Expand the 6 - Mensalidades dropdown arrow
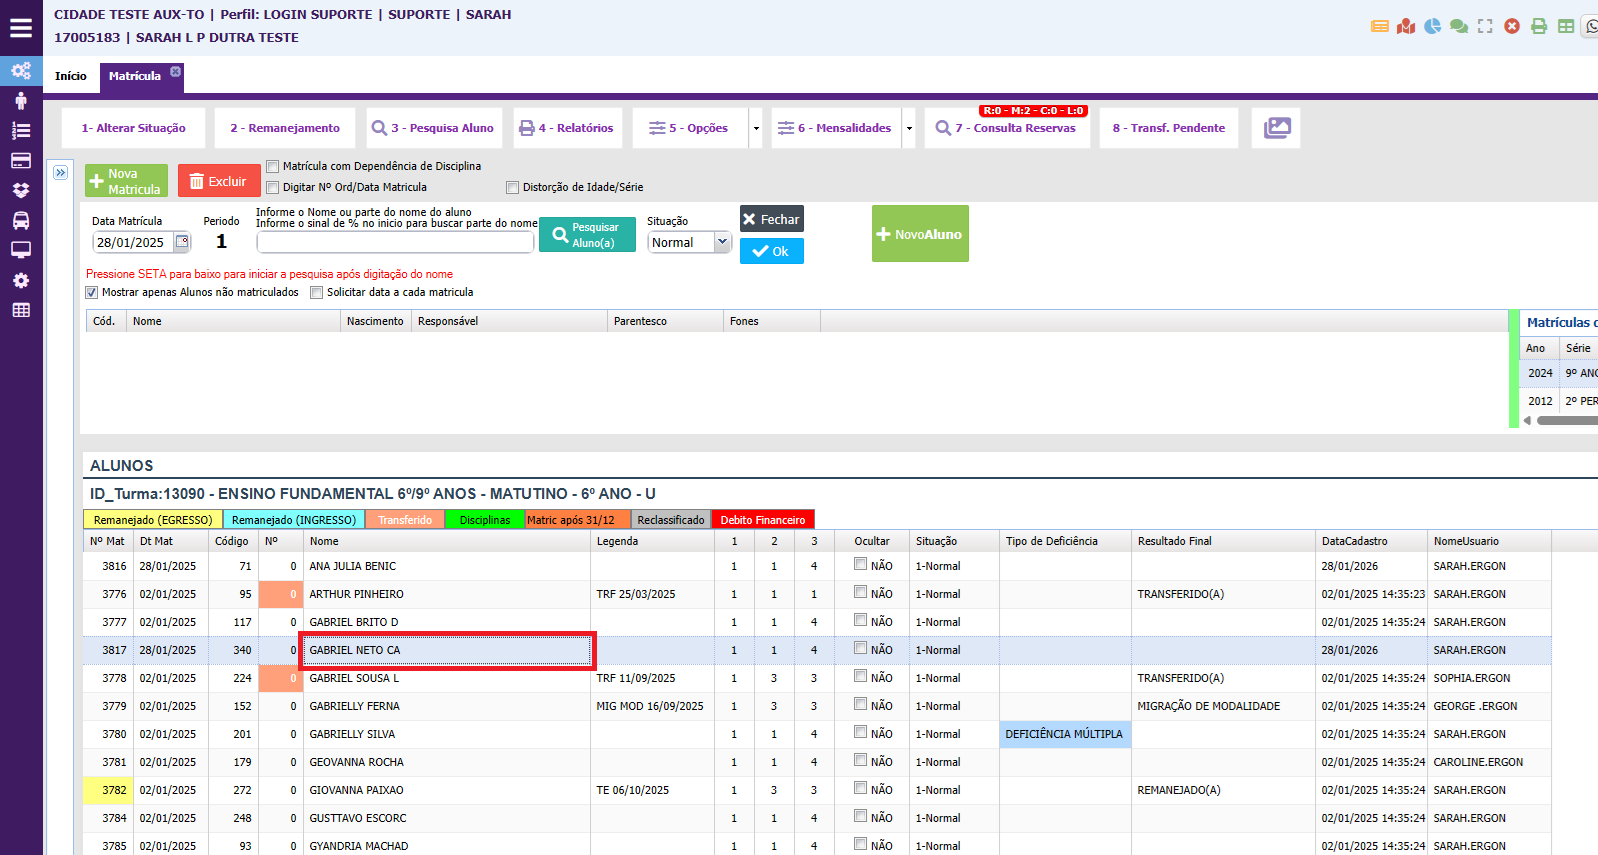1598x855 pixels. click(909, 129)
